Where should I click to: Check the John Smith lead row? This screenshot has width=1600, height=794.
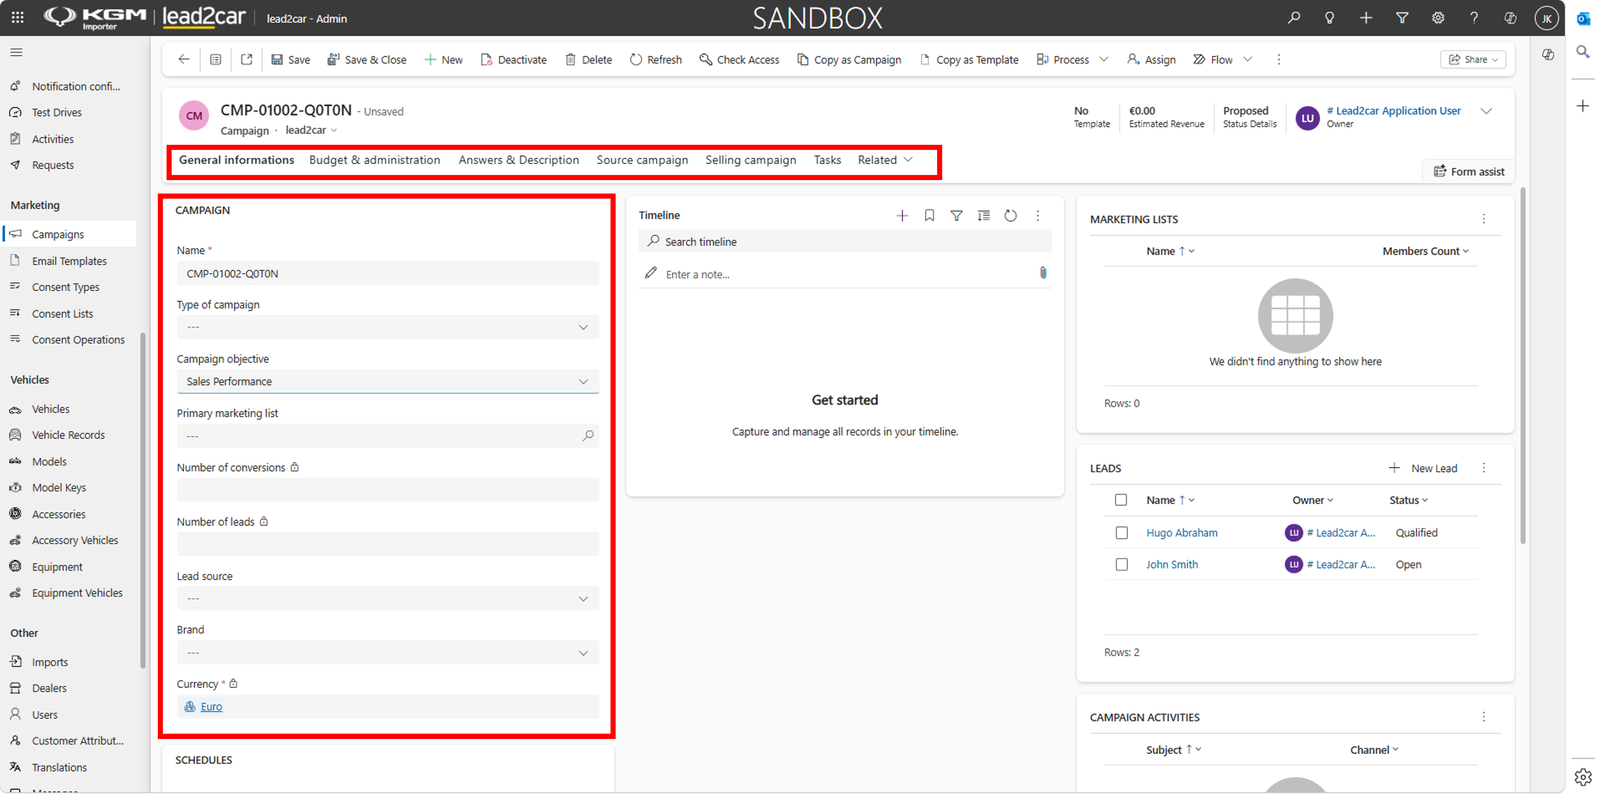click(1121, 565)
